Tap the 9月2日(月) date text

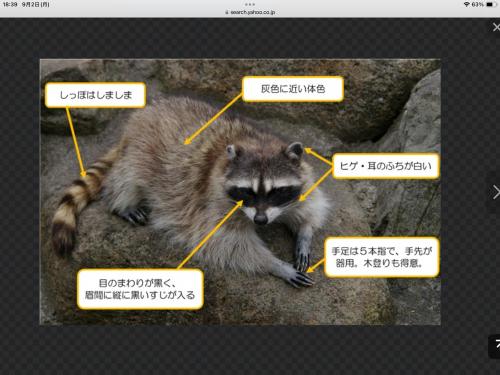pyautogui.click(x=36, y=5)
